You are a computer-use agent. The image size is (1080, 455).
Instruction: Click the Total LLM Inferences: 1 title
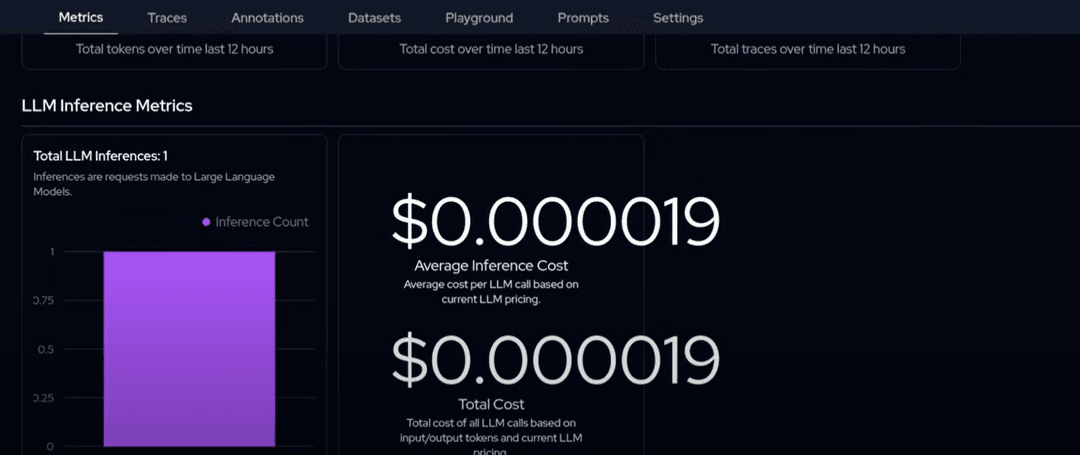tap(100, 156)
